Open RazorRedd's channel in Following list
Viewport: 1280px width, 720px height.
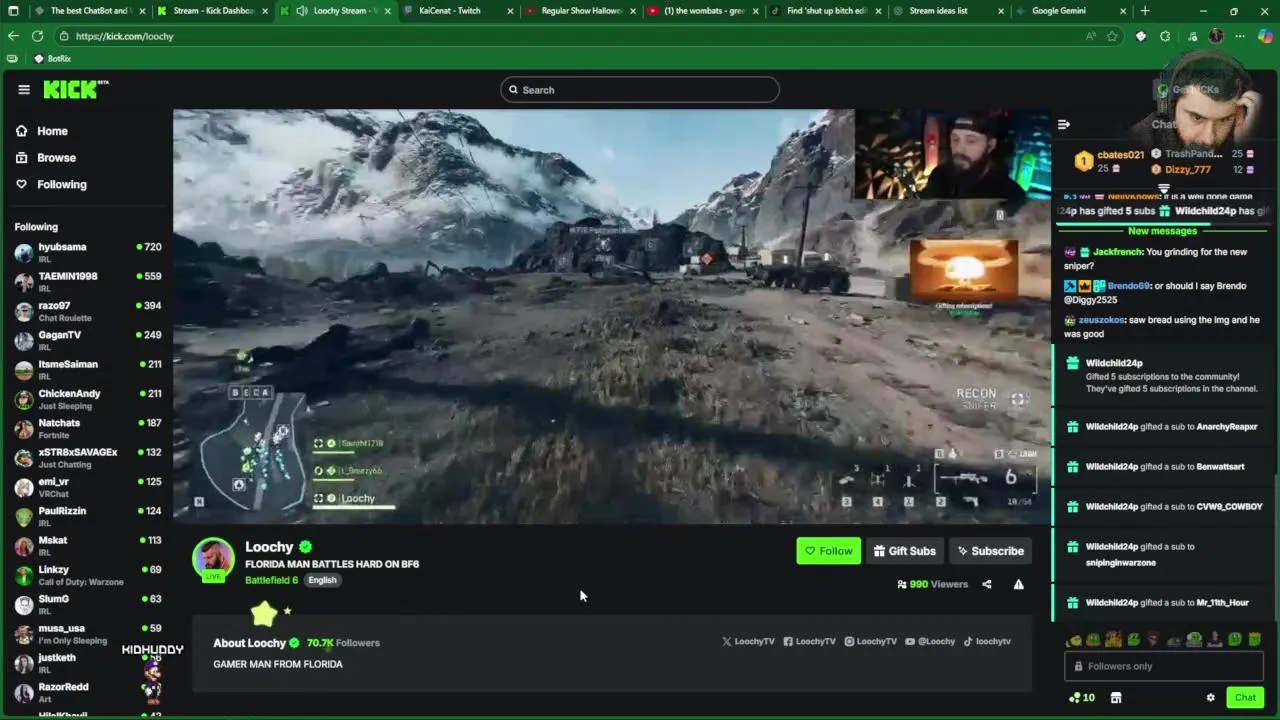[x=88, y=692]
